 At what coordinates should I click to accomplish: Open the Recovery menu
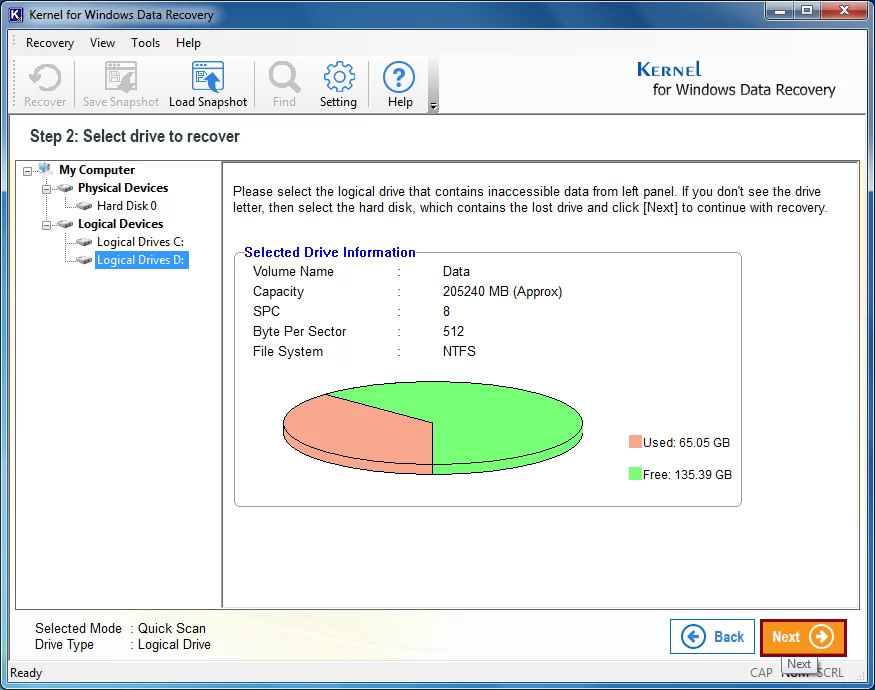tap(50, 43)
